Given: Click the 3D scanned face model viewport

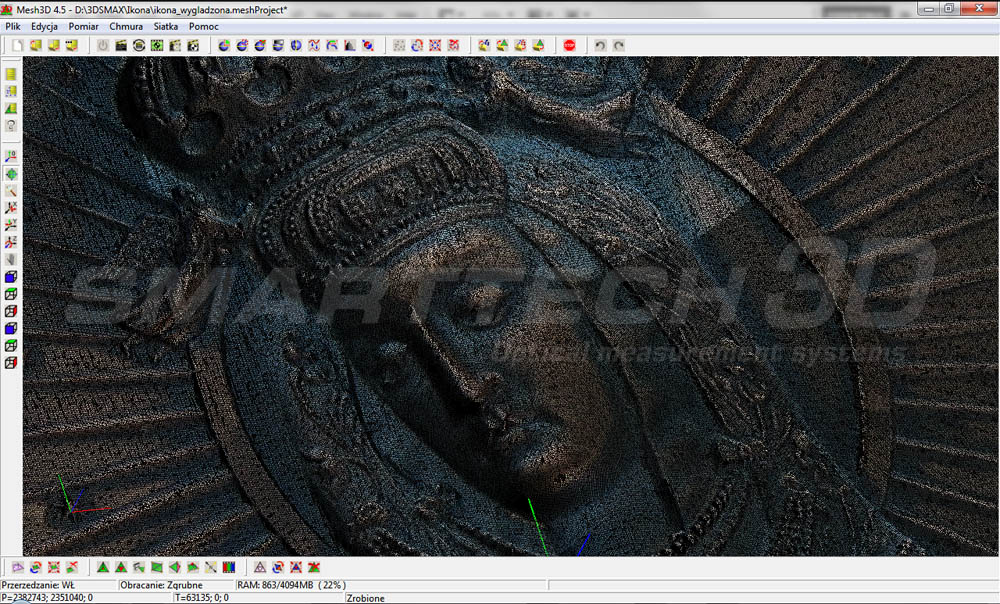Looking at the screenshot, I should tap(510, 306).
